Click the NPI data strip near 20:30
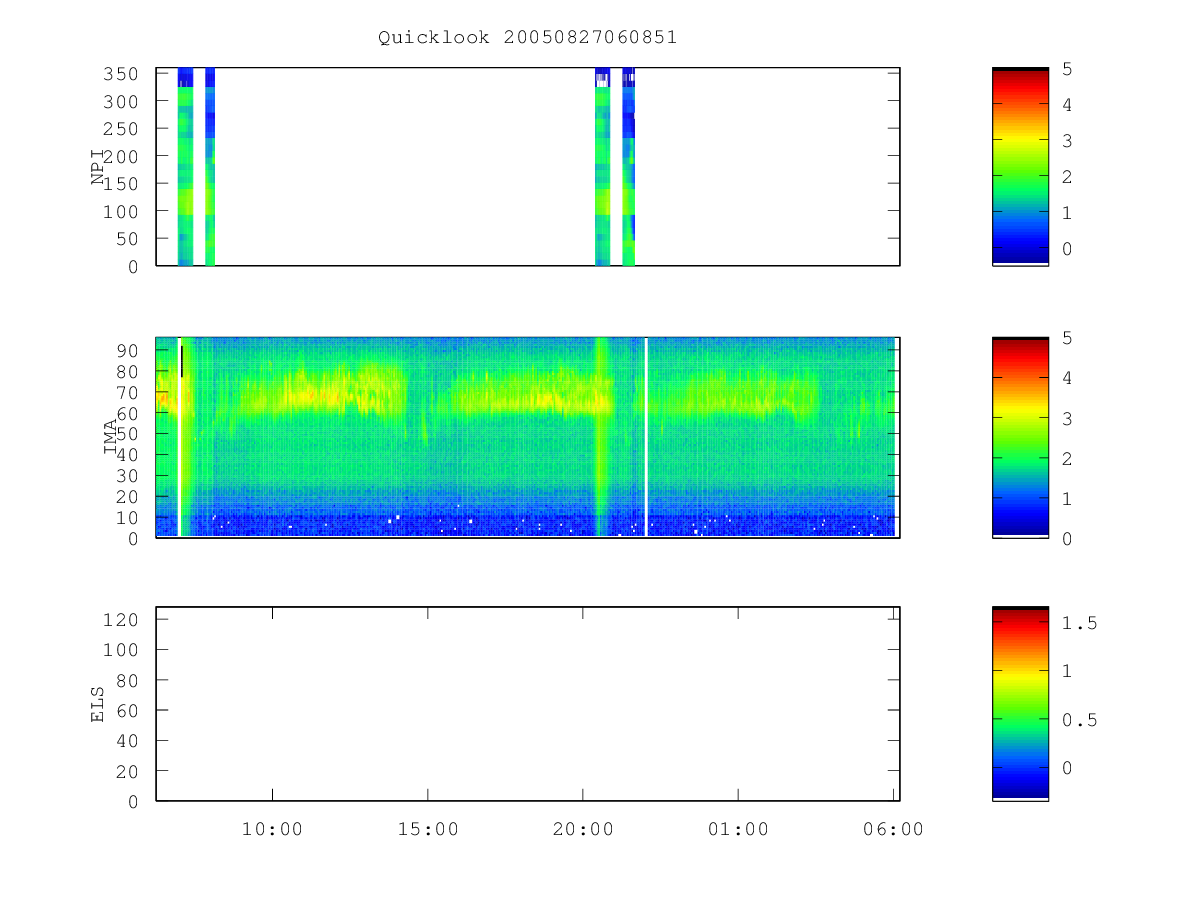This screenshot has width=1200, height=900. tap(602, 166)
